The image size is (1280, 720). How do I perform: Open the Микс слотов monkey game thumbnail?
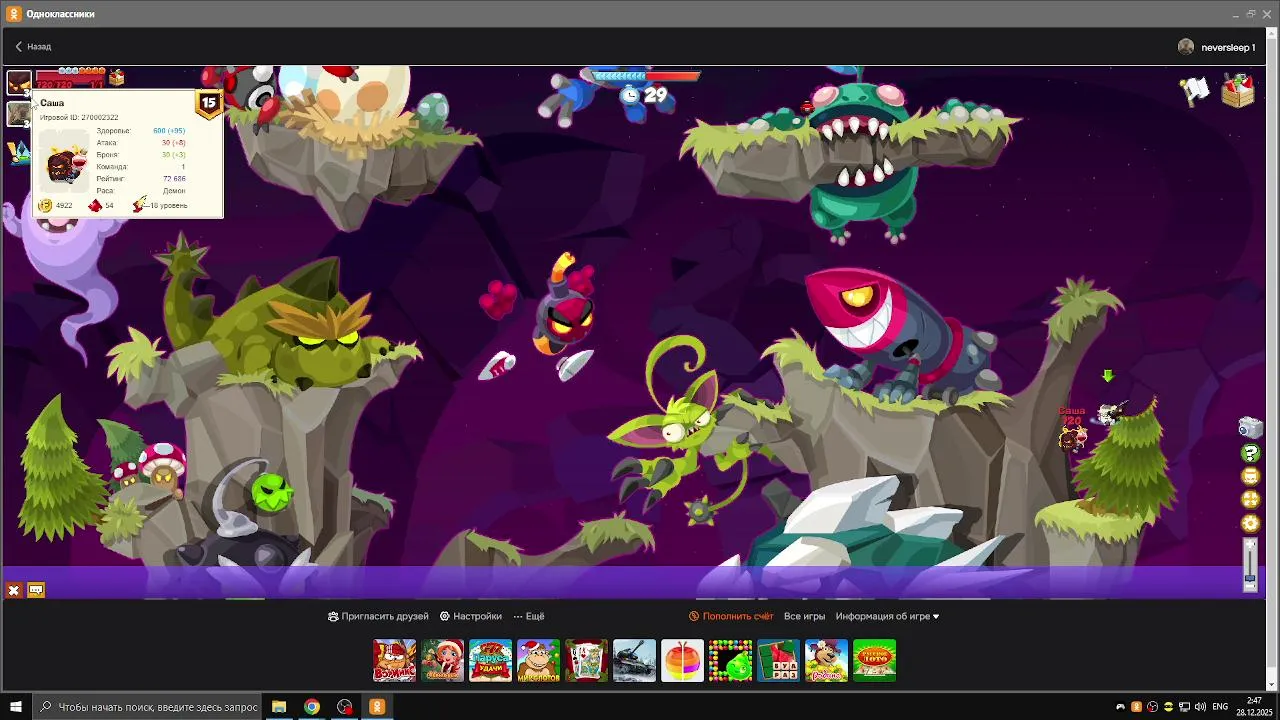pyautogui.click(x=538, y=661)
